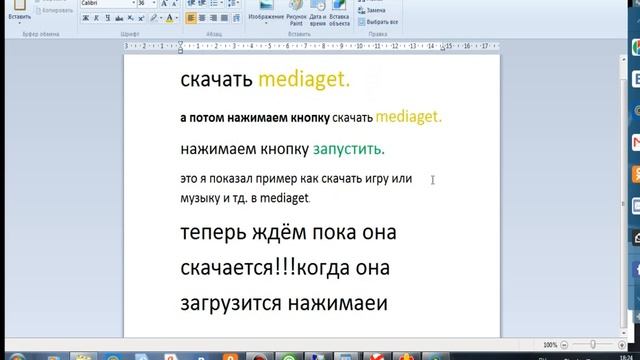The width and height of the screenshot is (640, 360).
Task: Click the line 'это я показал пример как скачать игру или'
Action: [x=296, y=179]
